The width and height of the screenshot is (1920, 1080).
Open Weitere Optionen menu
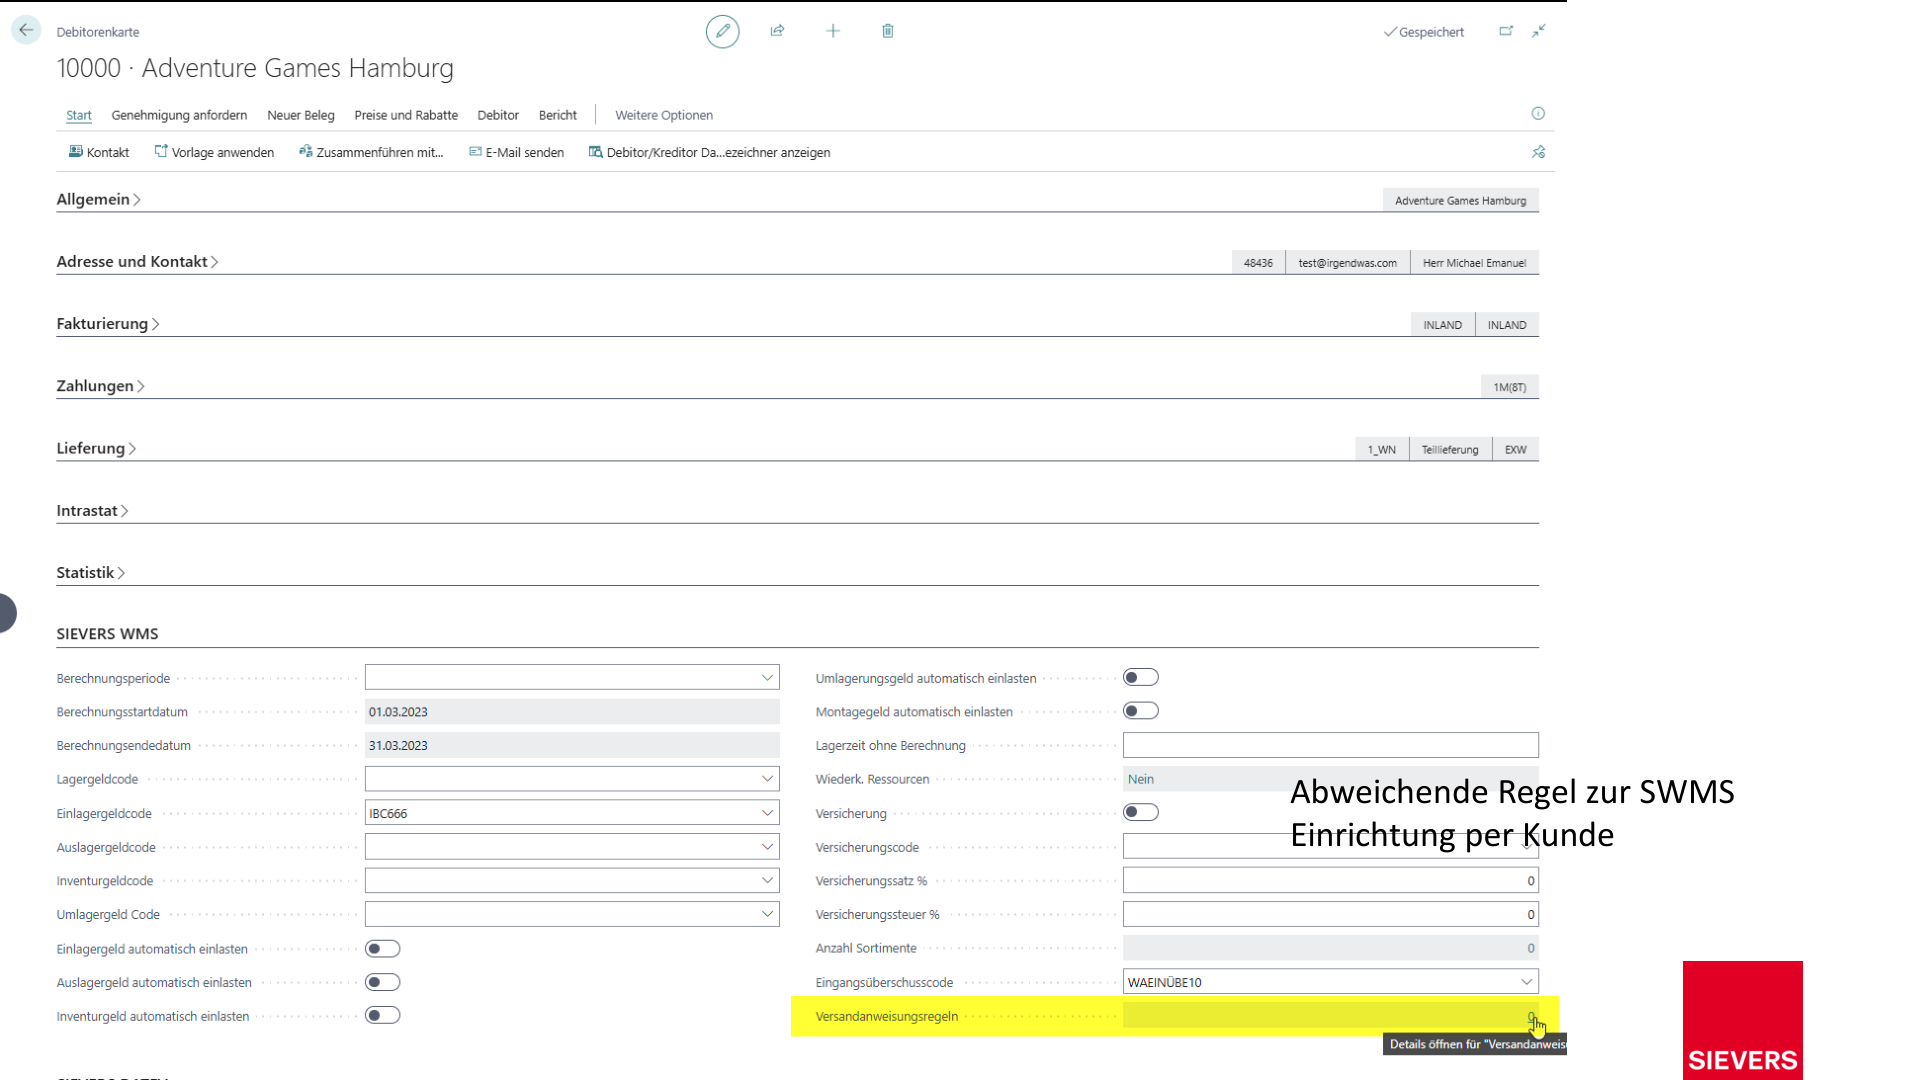click(x=664, y=115)
